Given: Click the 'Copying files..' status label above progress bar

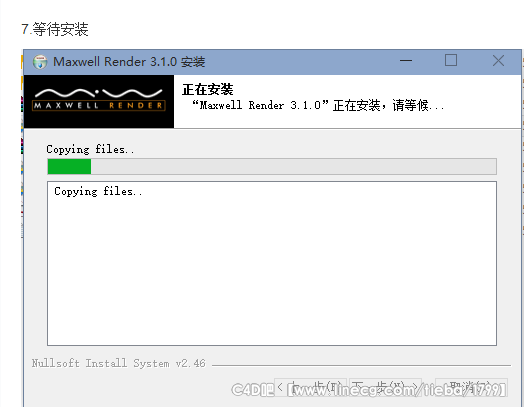Looking at the screenshot, I should pos(90,150).
